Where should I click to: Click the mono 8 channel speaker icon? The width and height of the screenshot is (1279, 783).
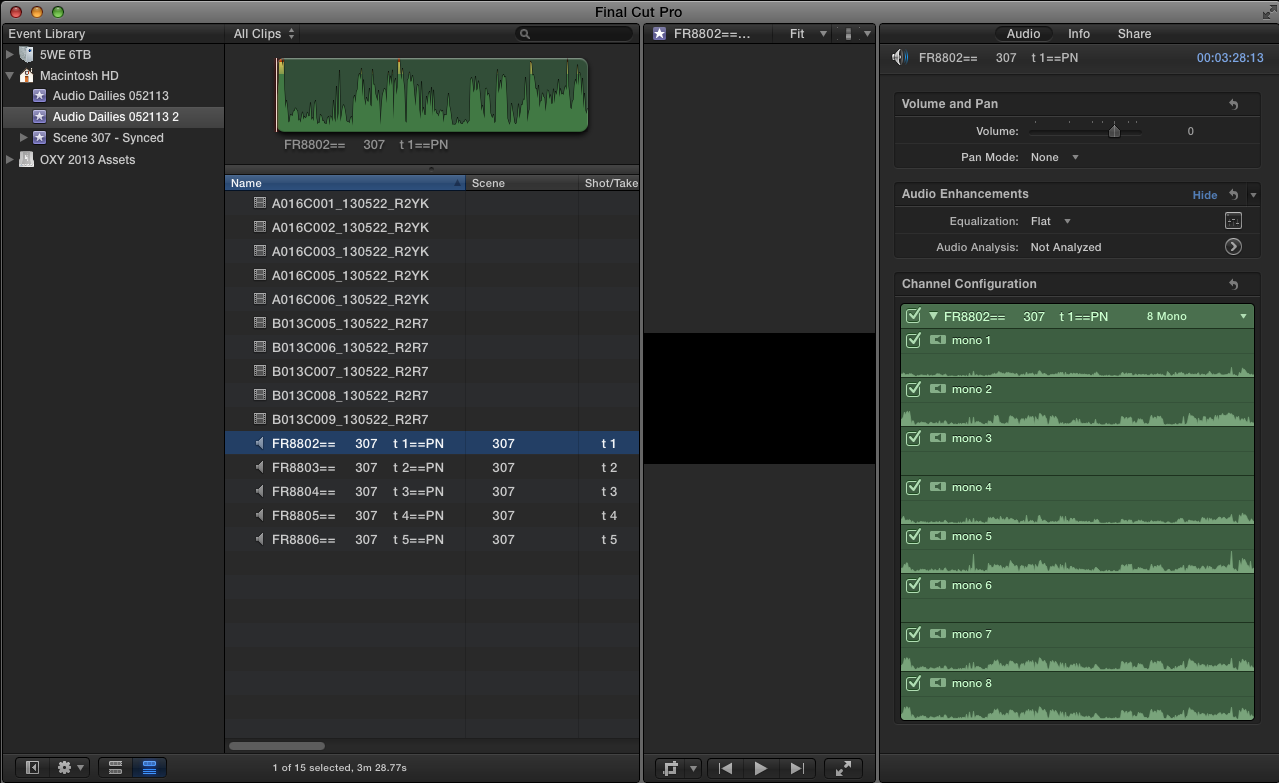tap(938, 683)
